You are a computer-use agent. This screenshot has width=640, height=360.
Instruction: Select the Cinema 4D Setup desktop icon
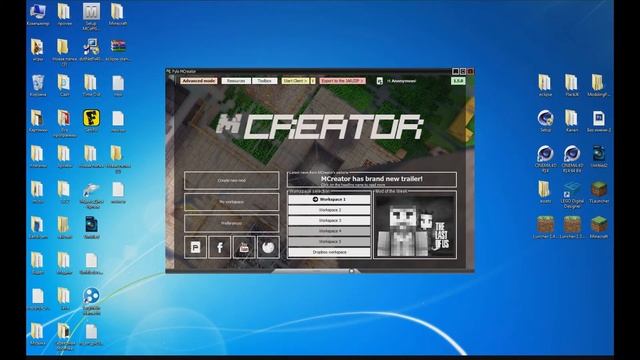point(545,121)
